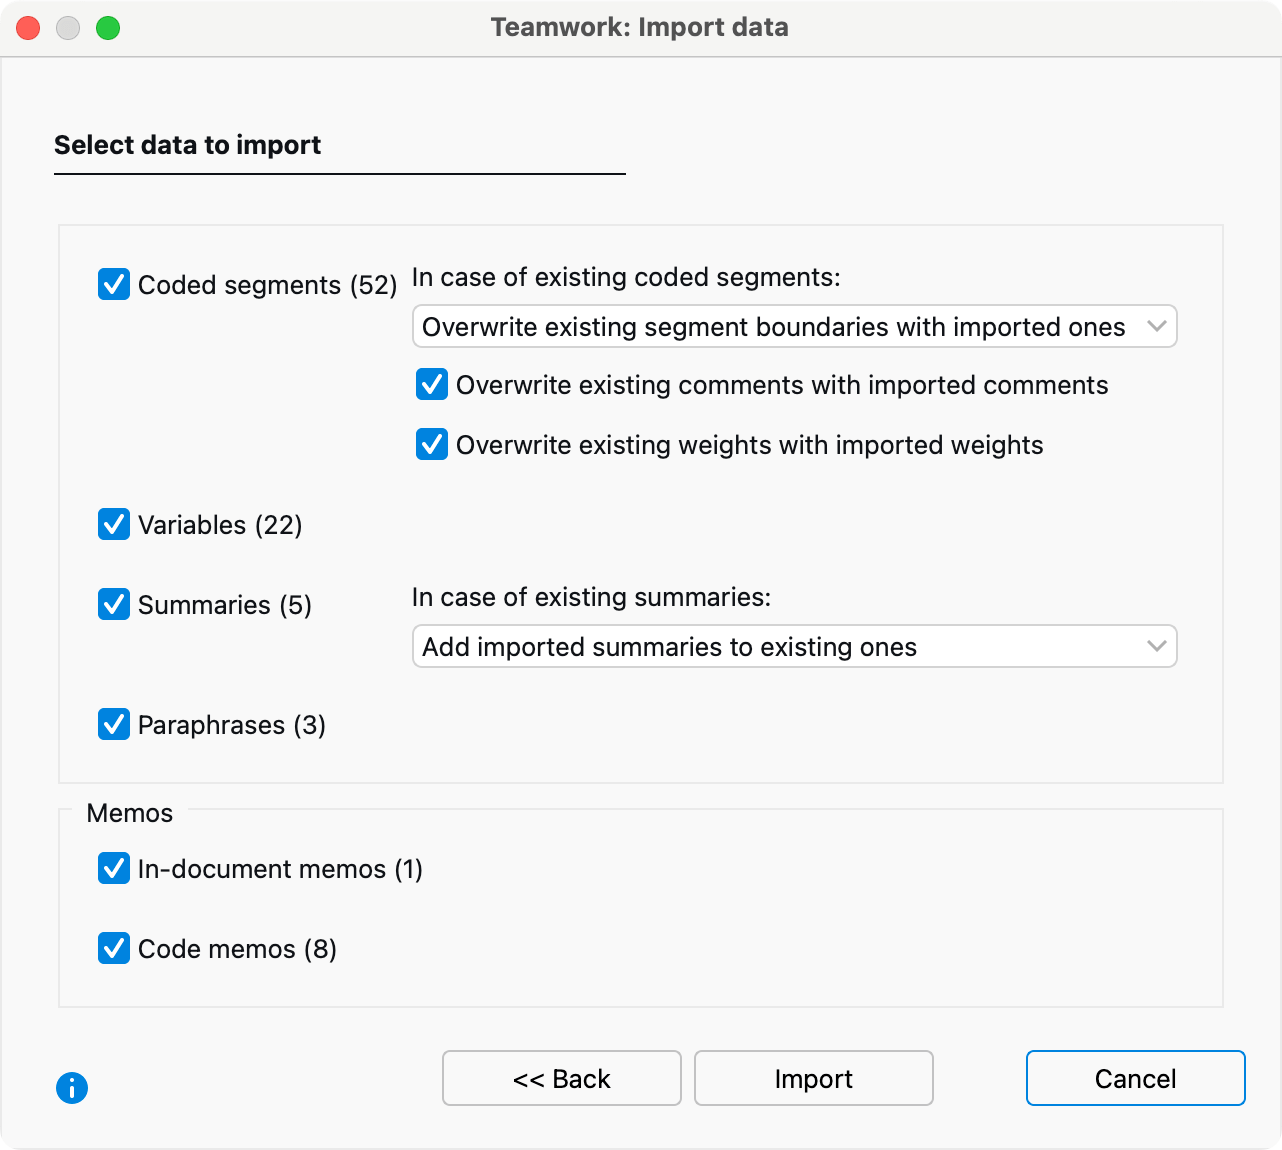Viewport: 1282px width, 1150px height.
Task: Click the blue info icon
Action: 71,1088
